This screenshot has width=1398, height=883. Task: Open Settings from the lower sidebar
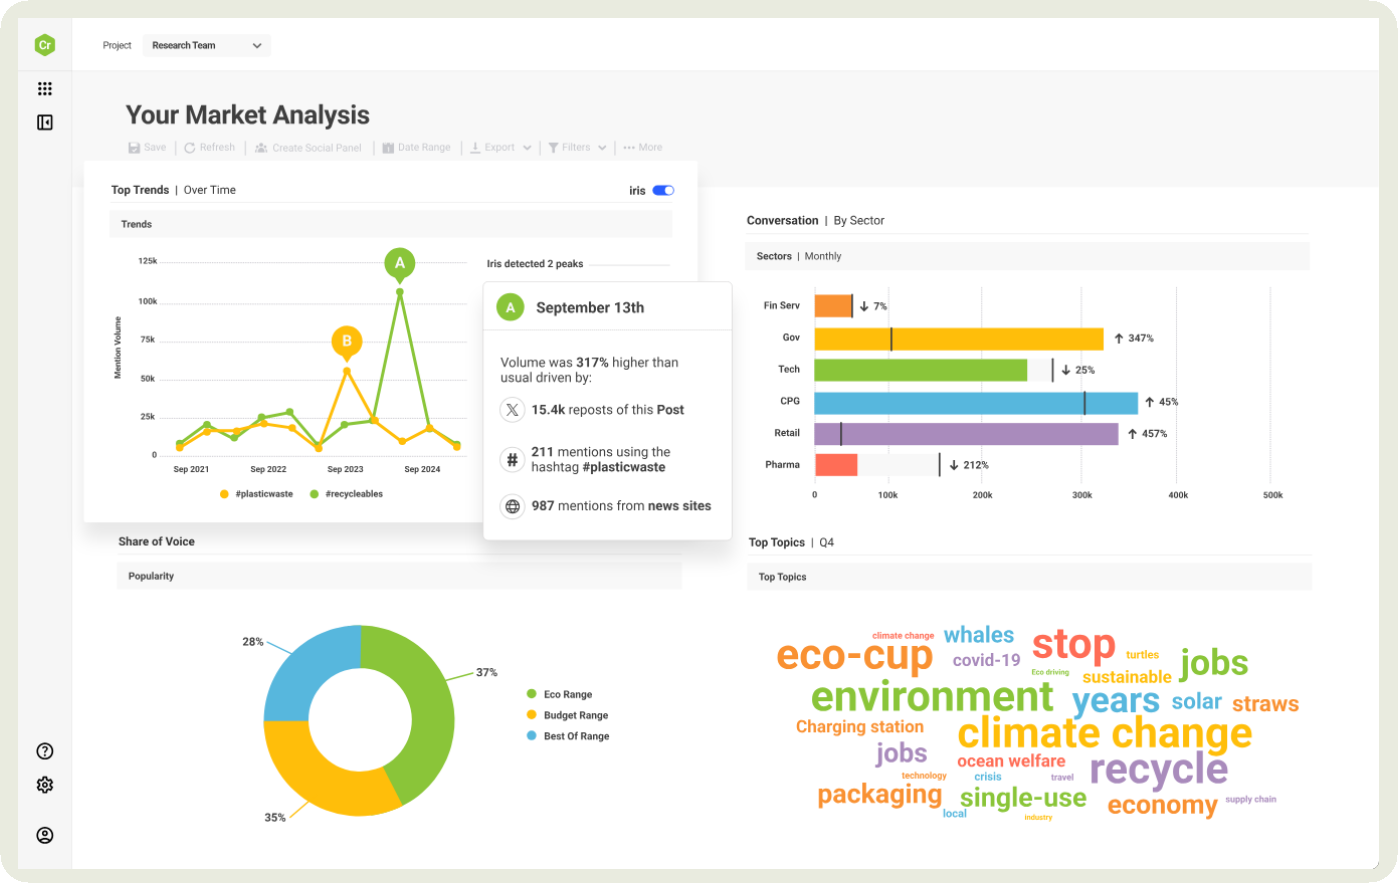coord(44,785)
